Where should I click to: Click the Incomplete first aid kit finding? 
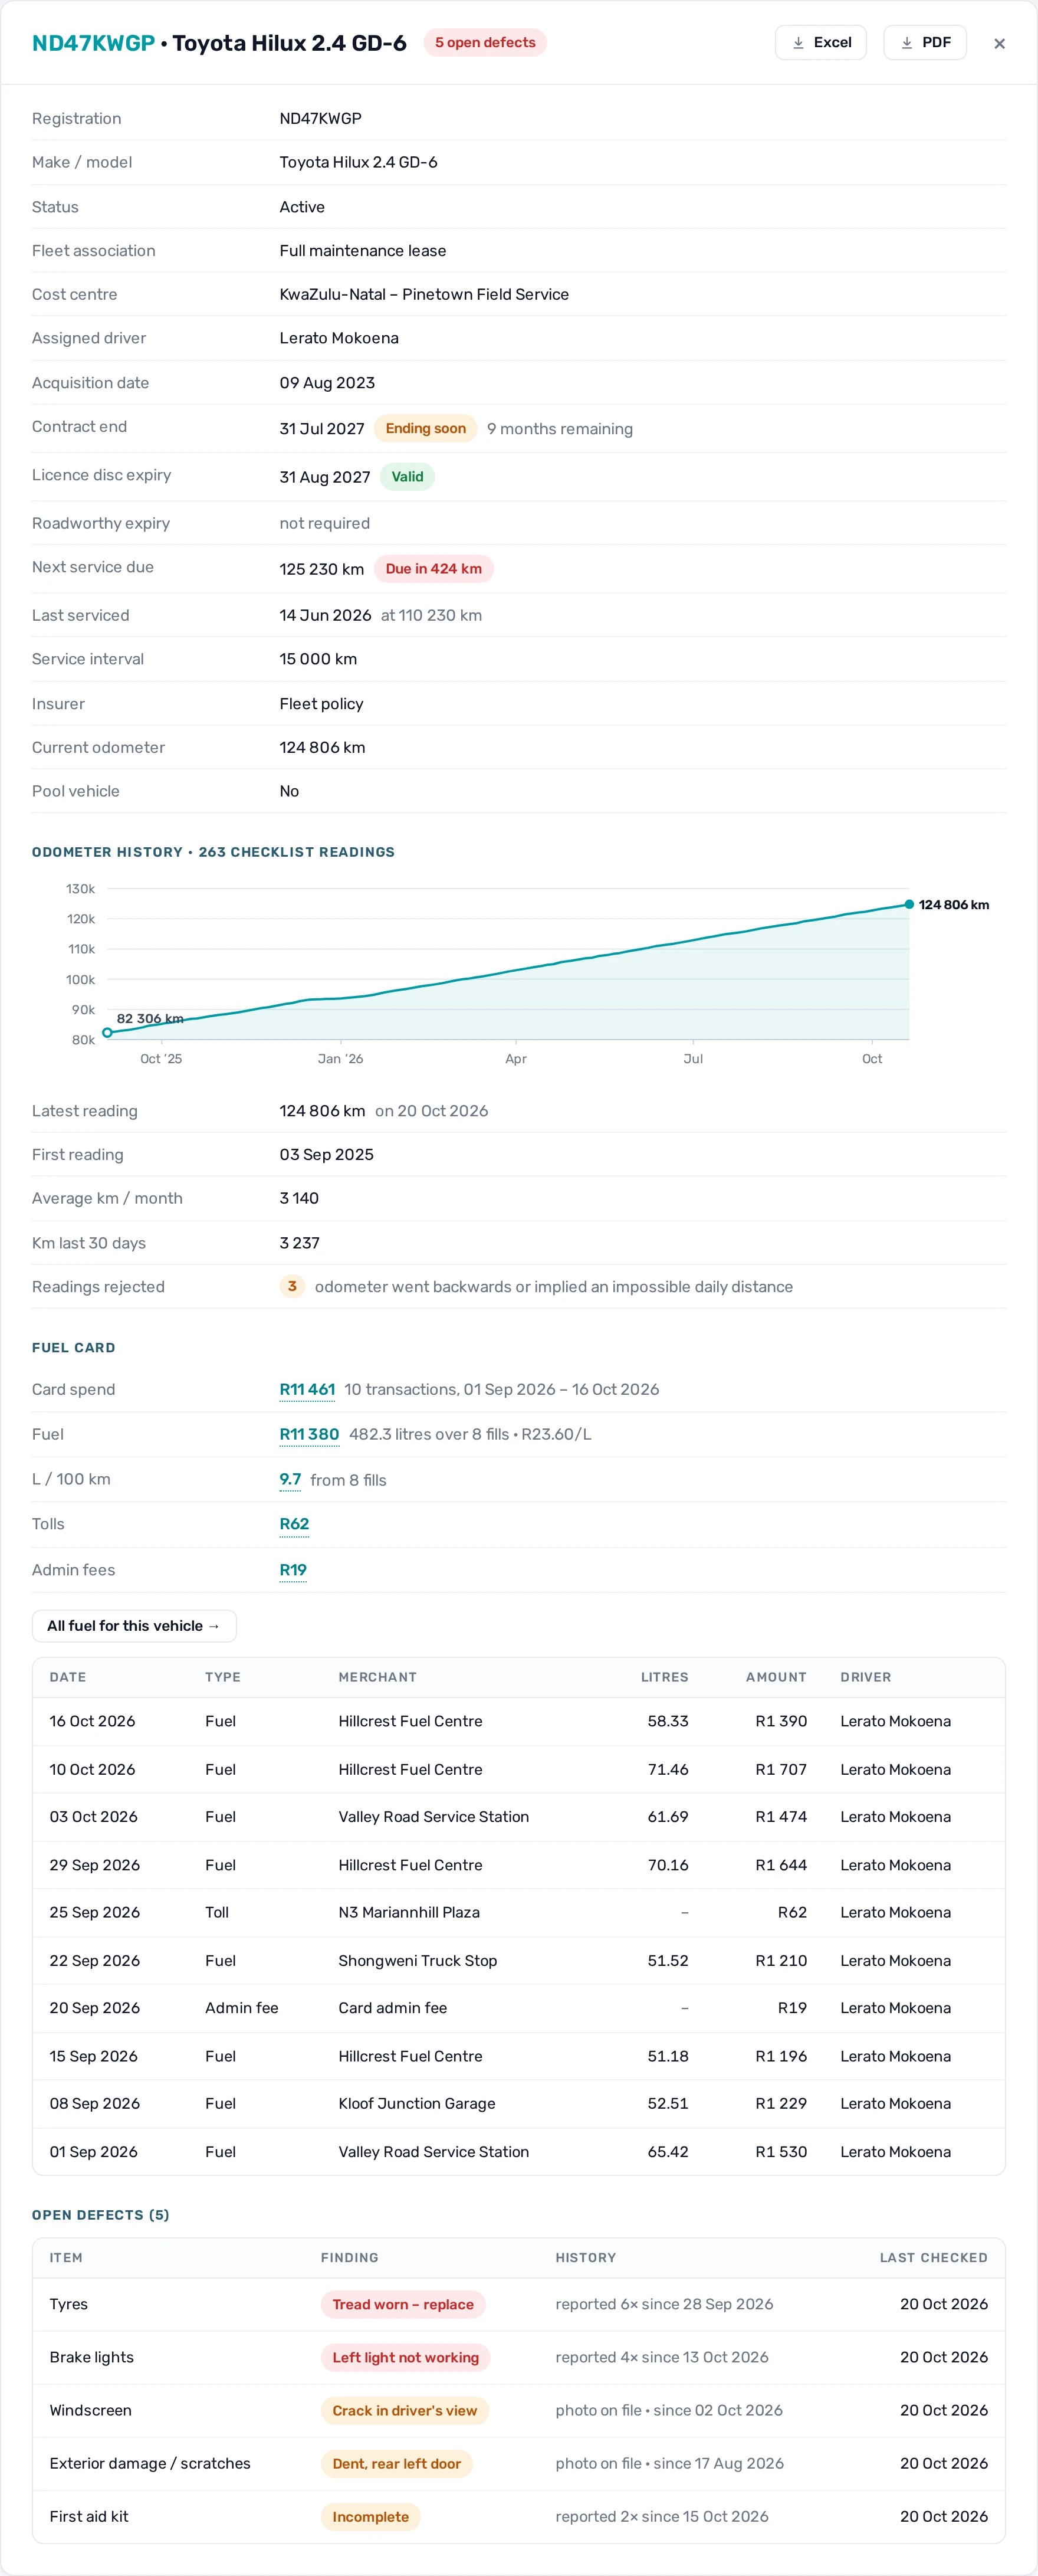[370, 2516]
